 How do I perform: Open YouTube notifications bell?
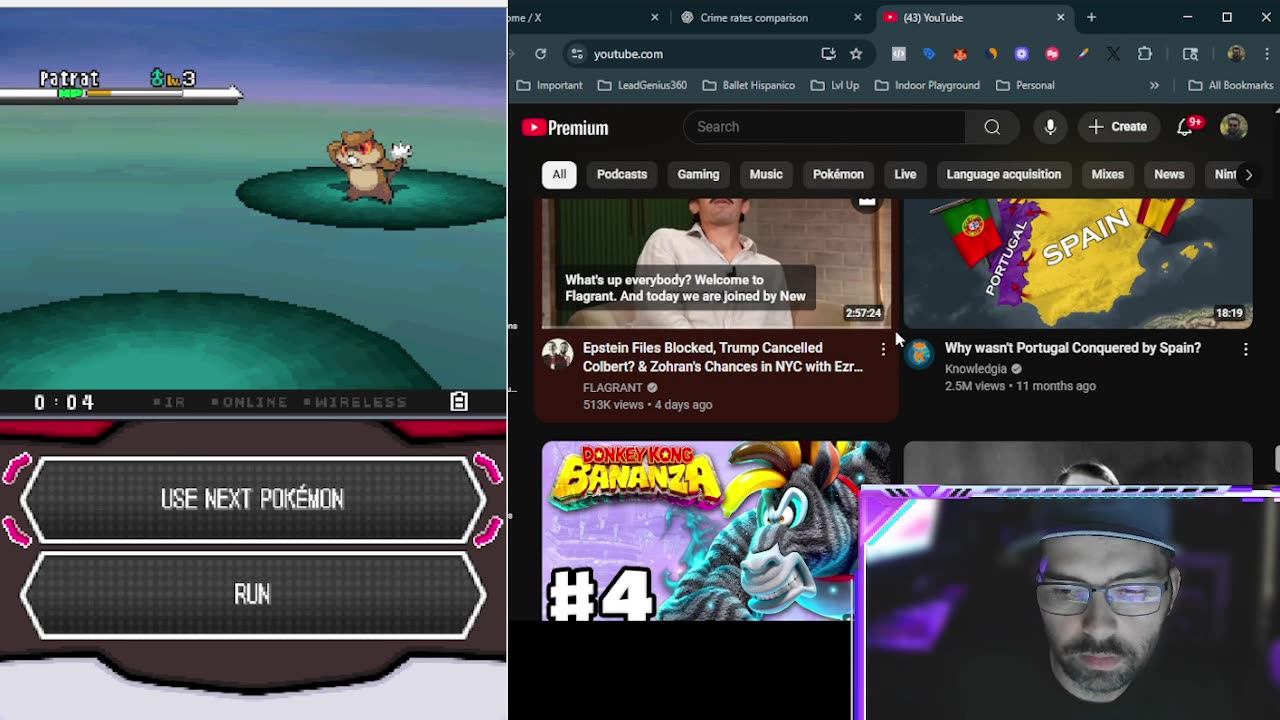click(x=1185, y=127)
